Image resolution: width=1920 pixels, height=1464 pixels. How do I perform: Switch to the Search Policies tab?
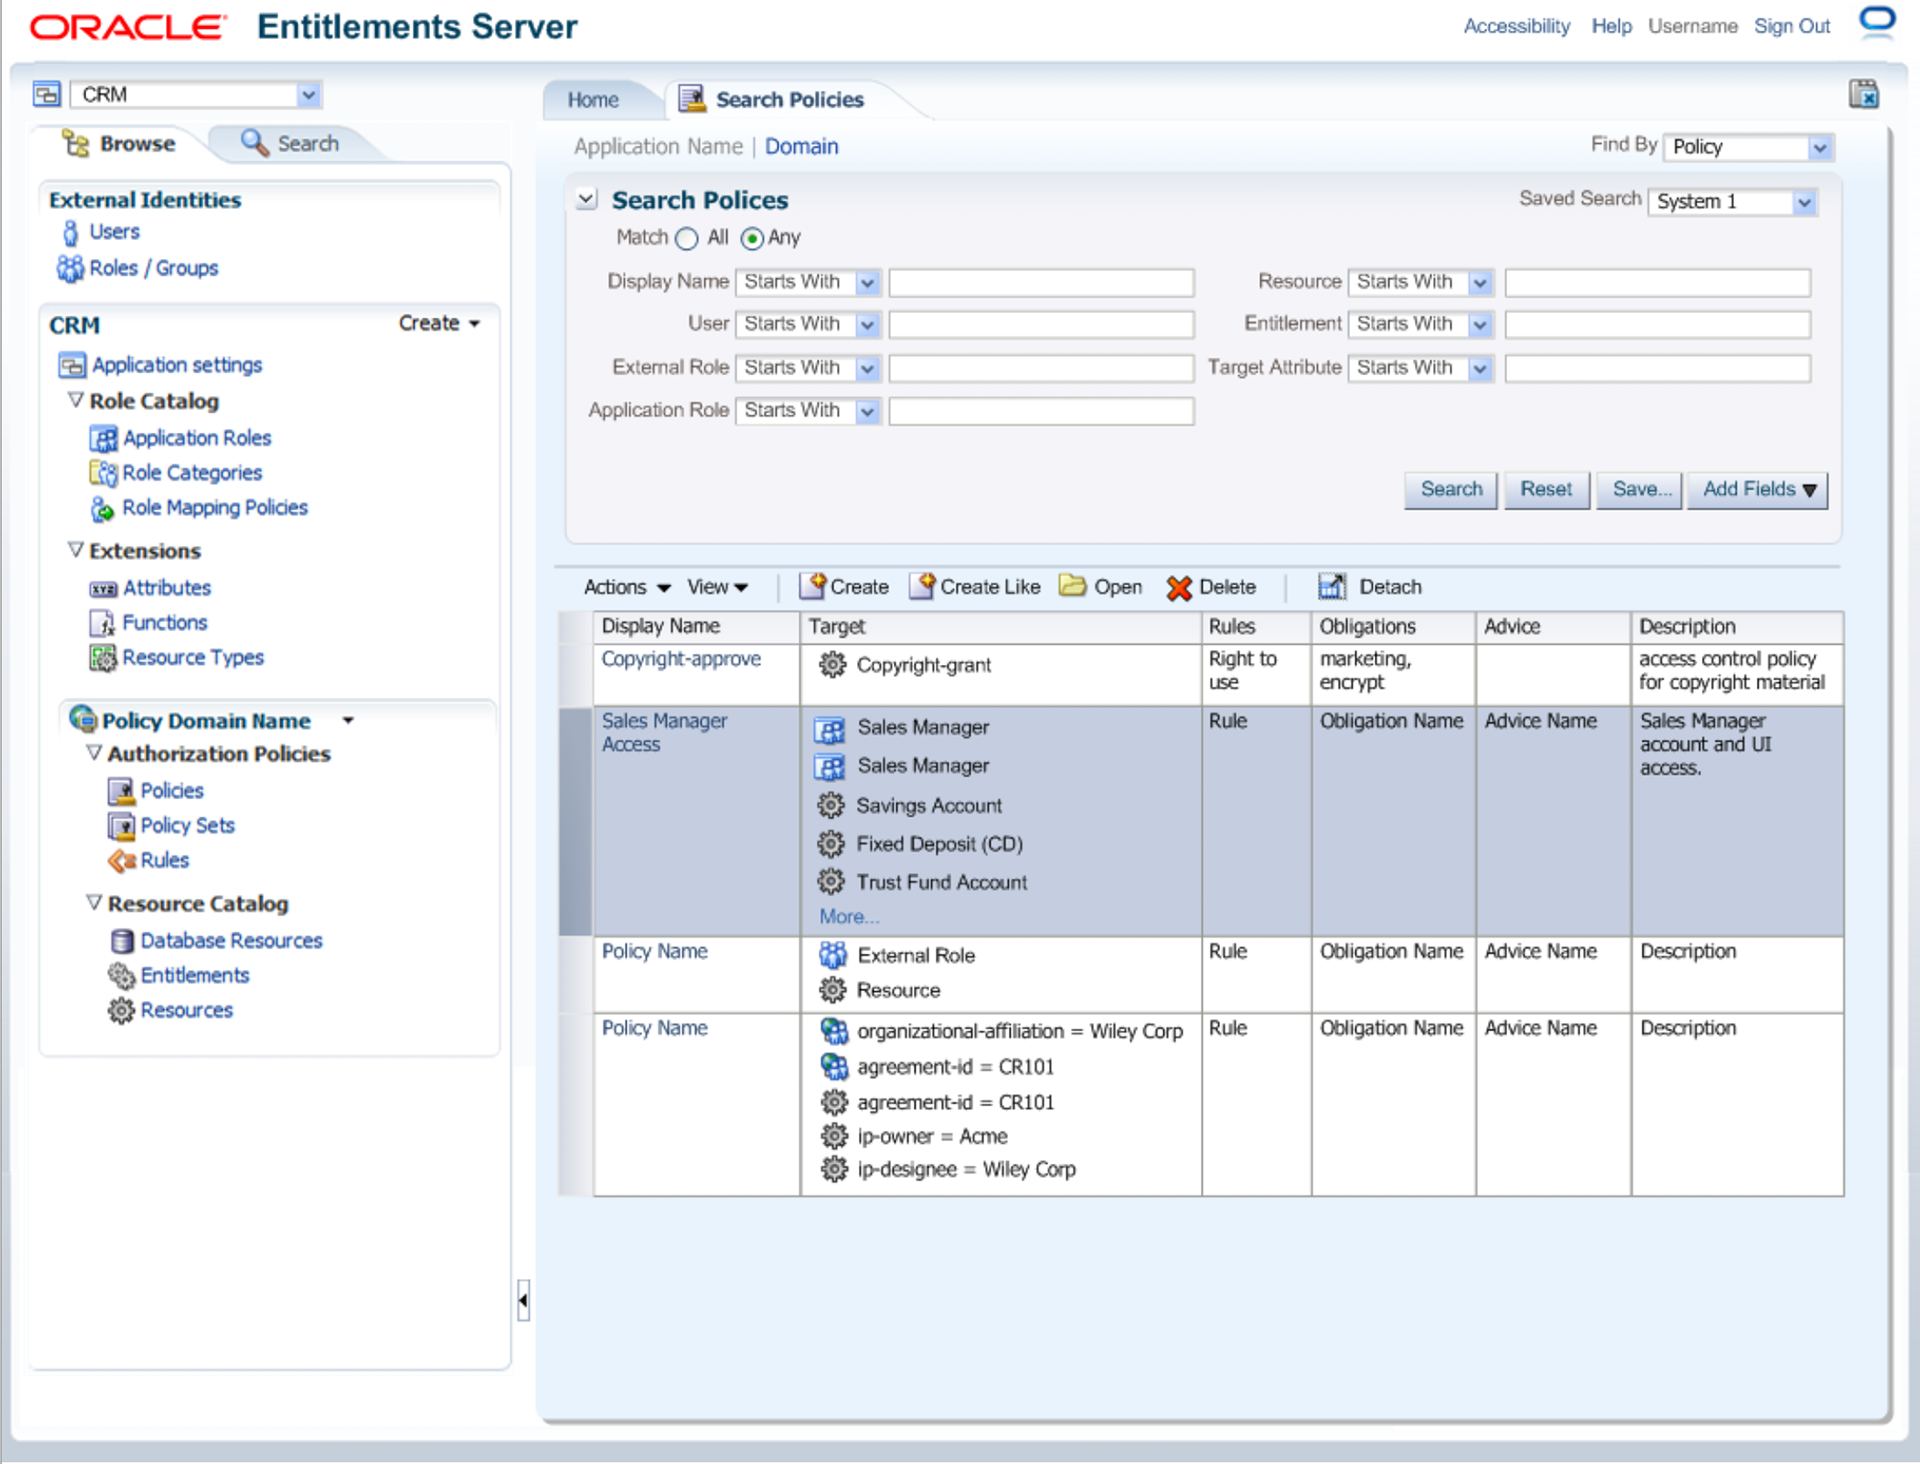(x=789, y=100)
